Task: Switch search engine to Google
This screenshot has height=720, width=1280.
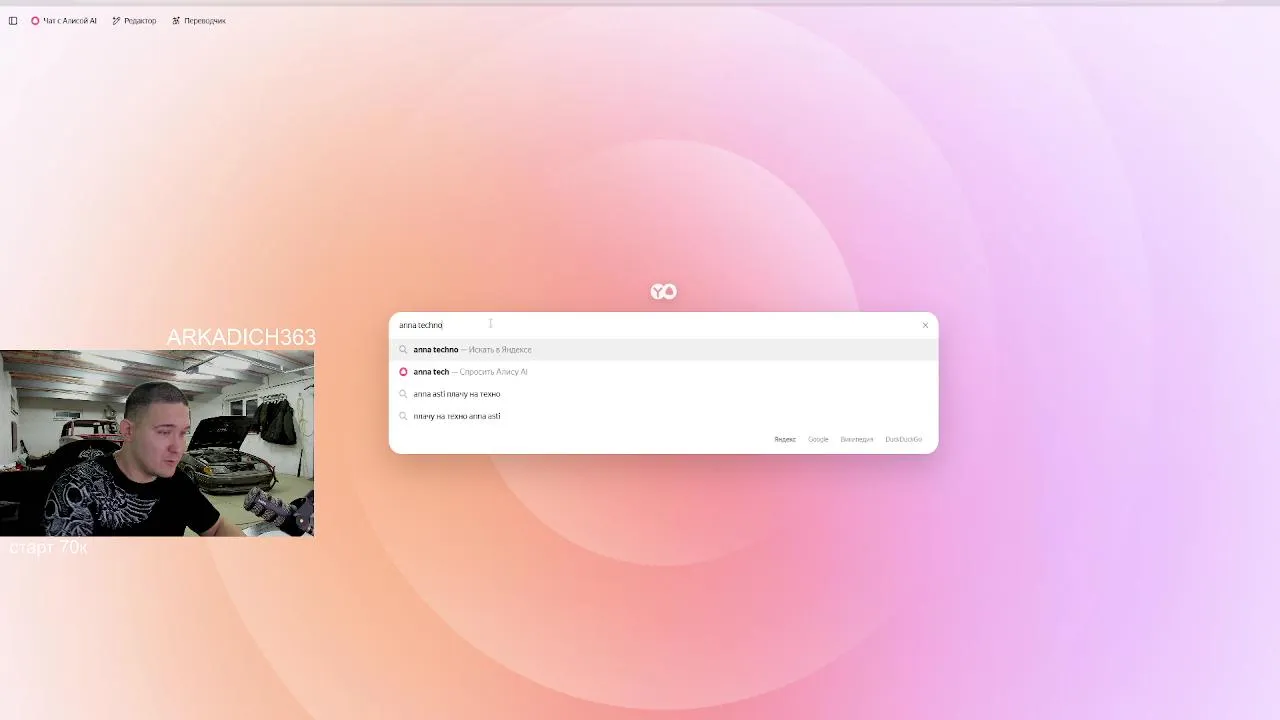Action: click(818, 439)
